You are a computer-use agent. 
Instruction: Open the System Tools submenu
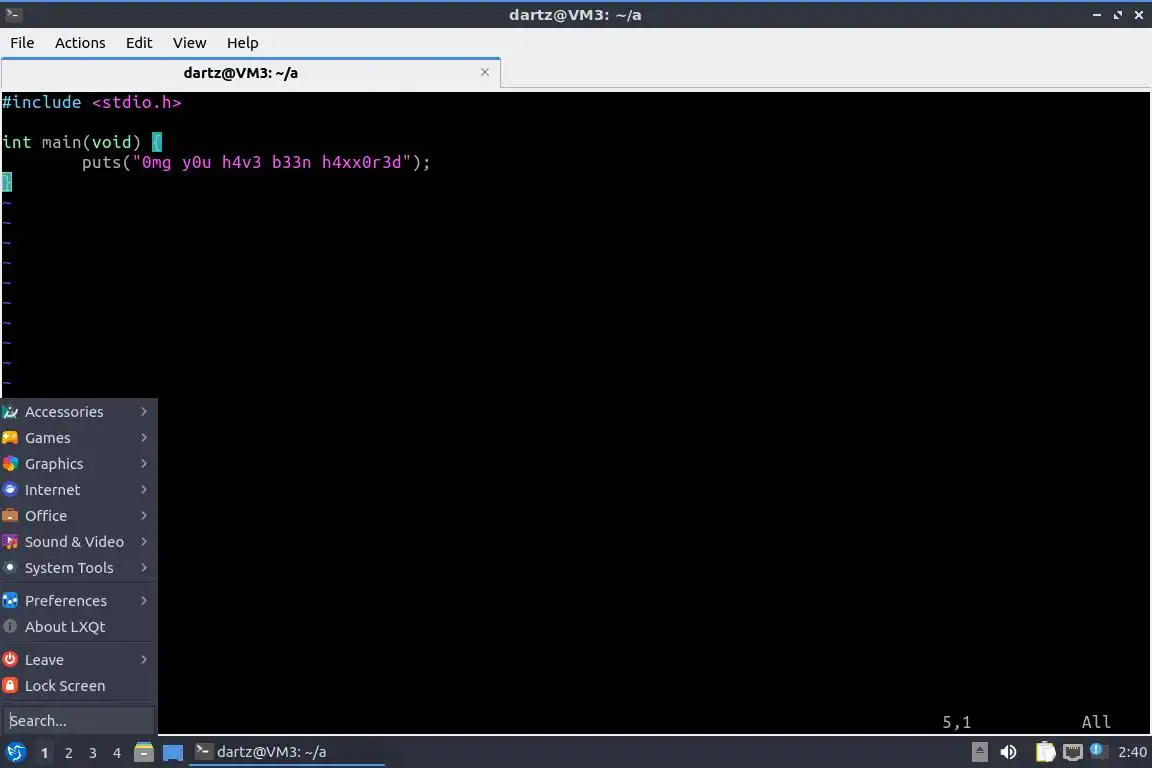tap(79, 568)
